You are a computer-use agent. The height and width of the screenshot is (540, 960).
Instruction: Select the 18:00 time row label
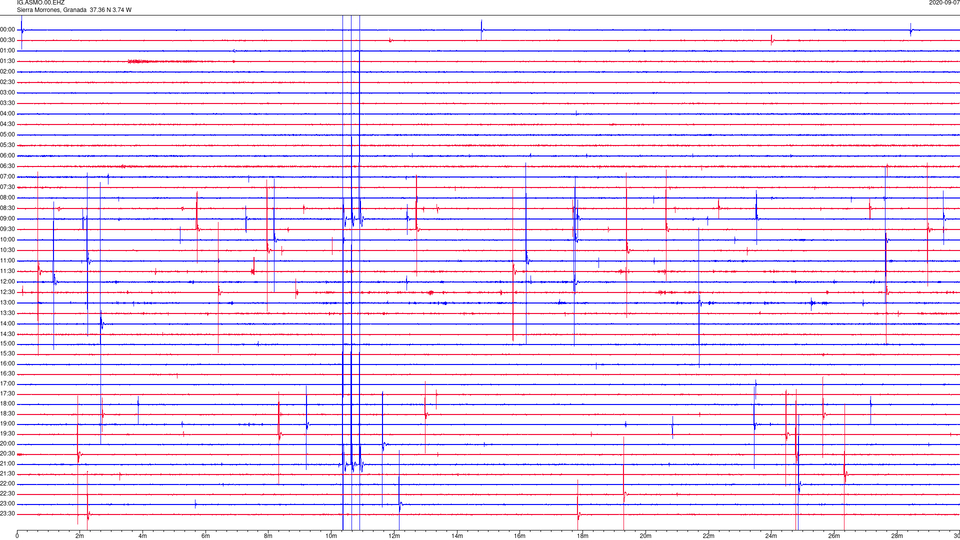click(8, 404)
